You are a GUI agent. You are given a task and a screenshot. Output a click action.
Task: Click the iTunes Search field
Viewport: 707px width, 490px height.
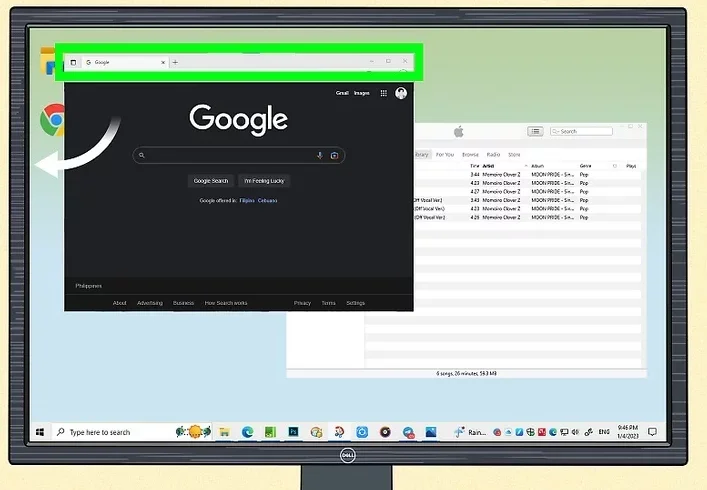581,131
